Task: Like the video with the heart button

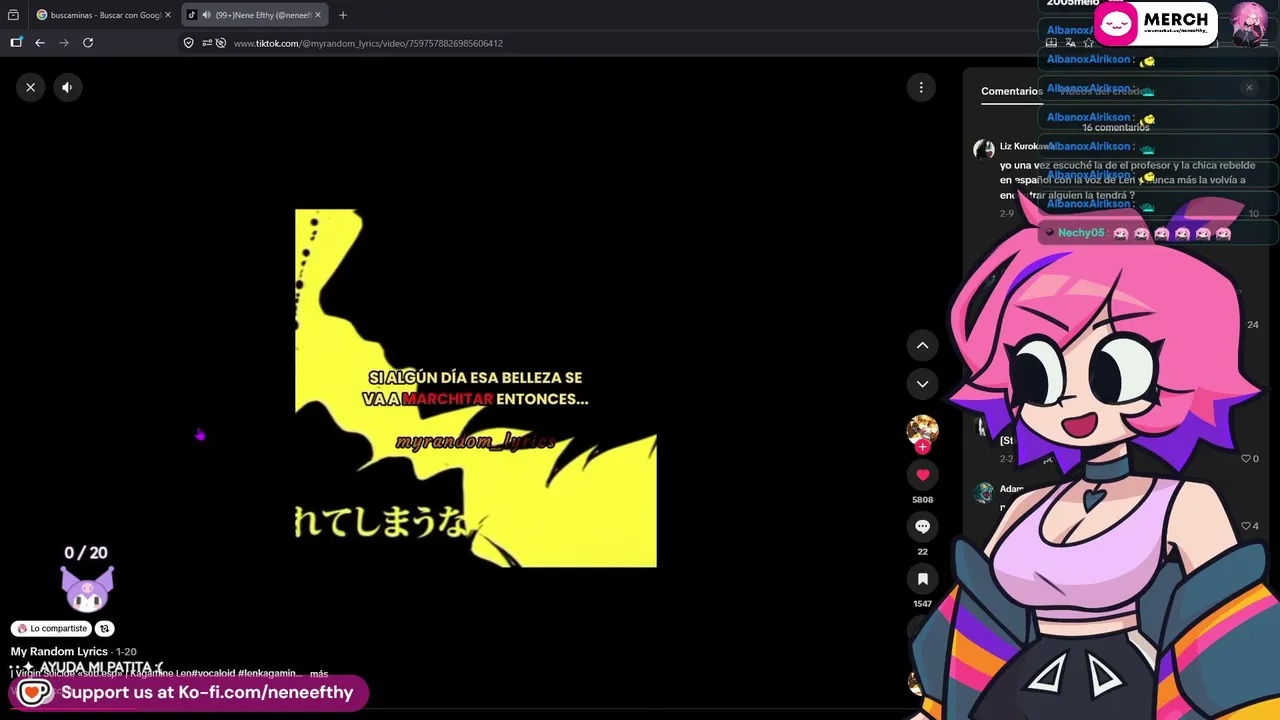Action: click(922, 475)
